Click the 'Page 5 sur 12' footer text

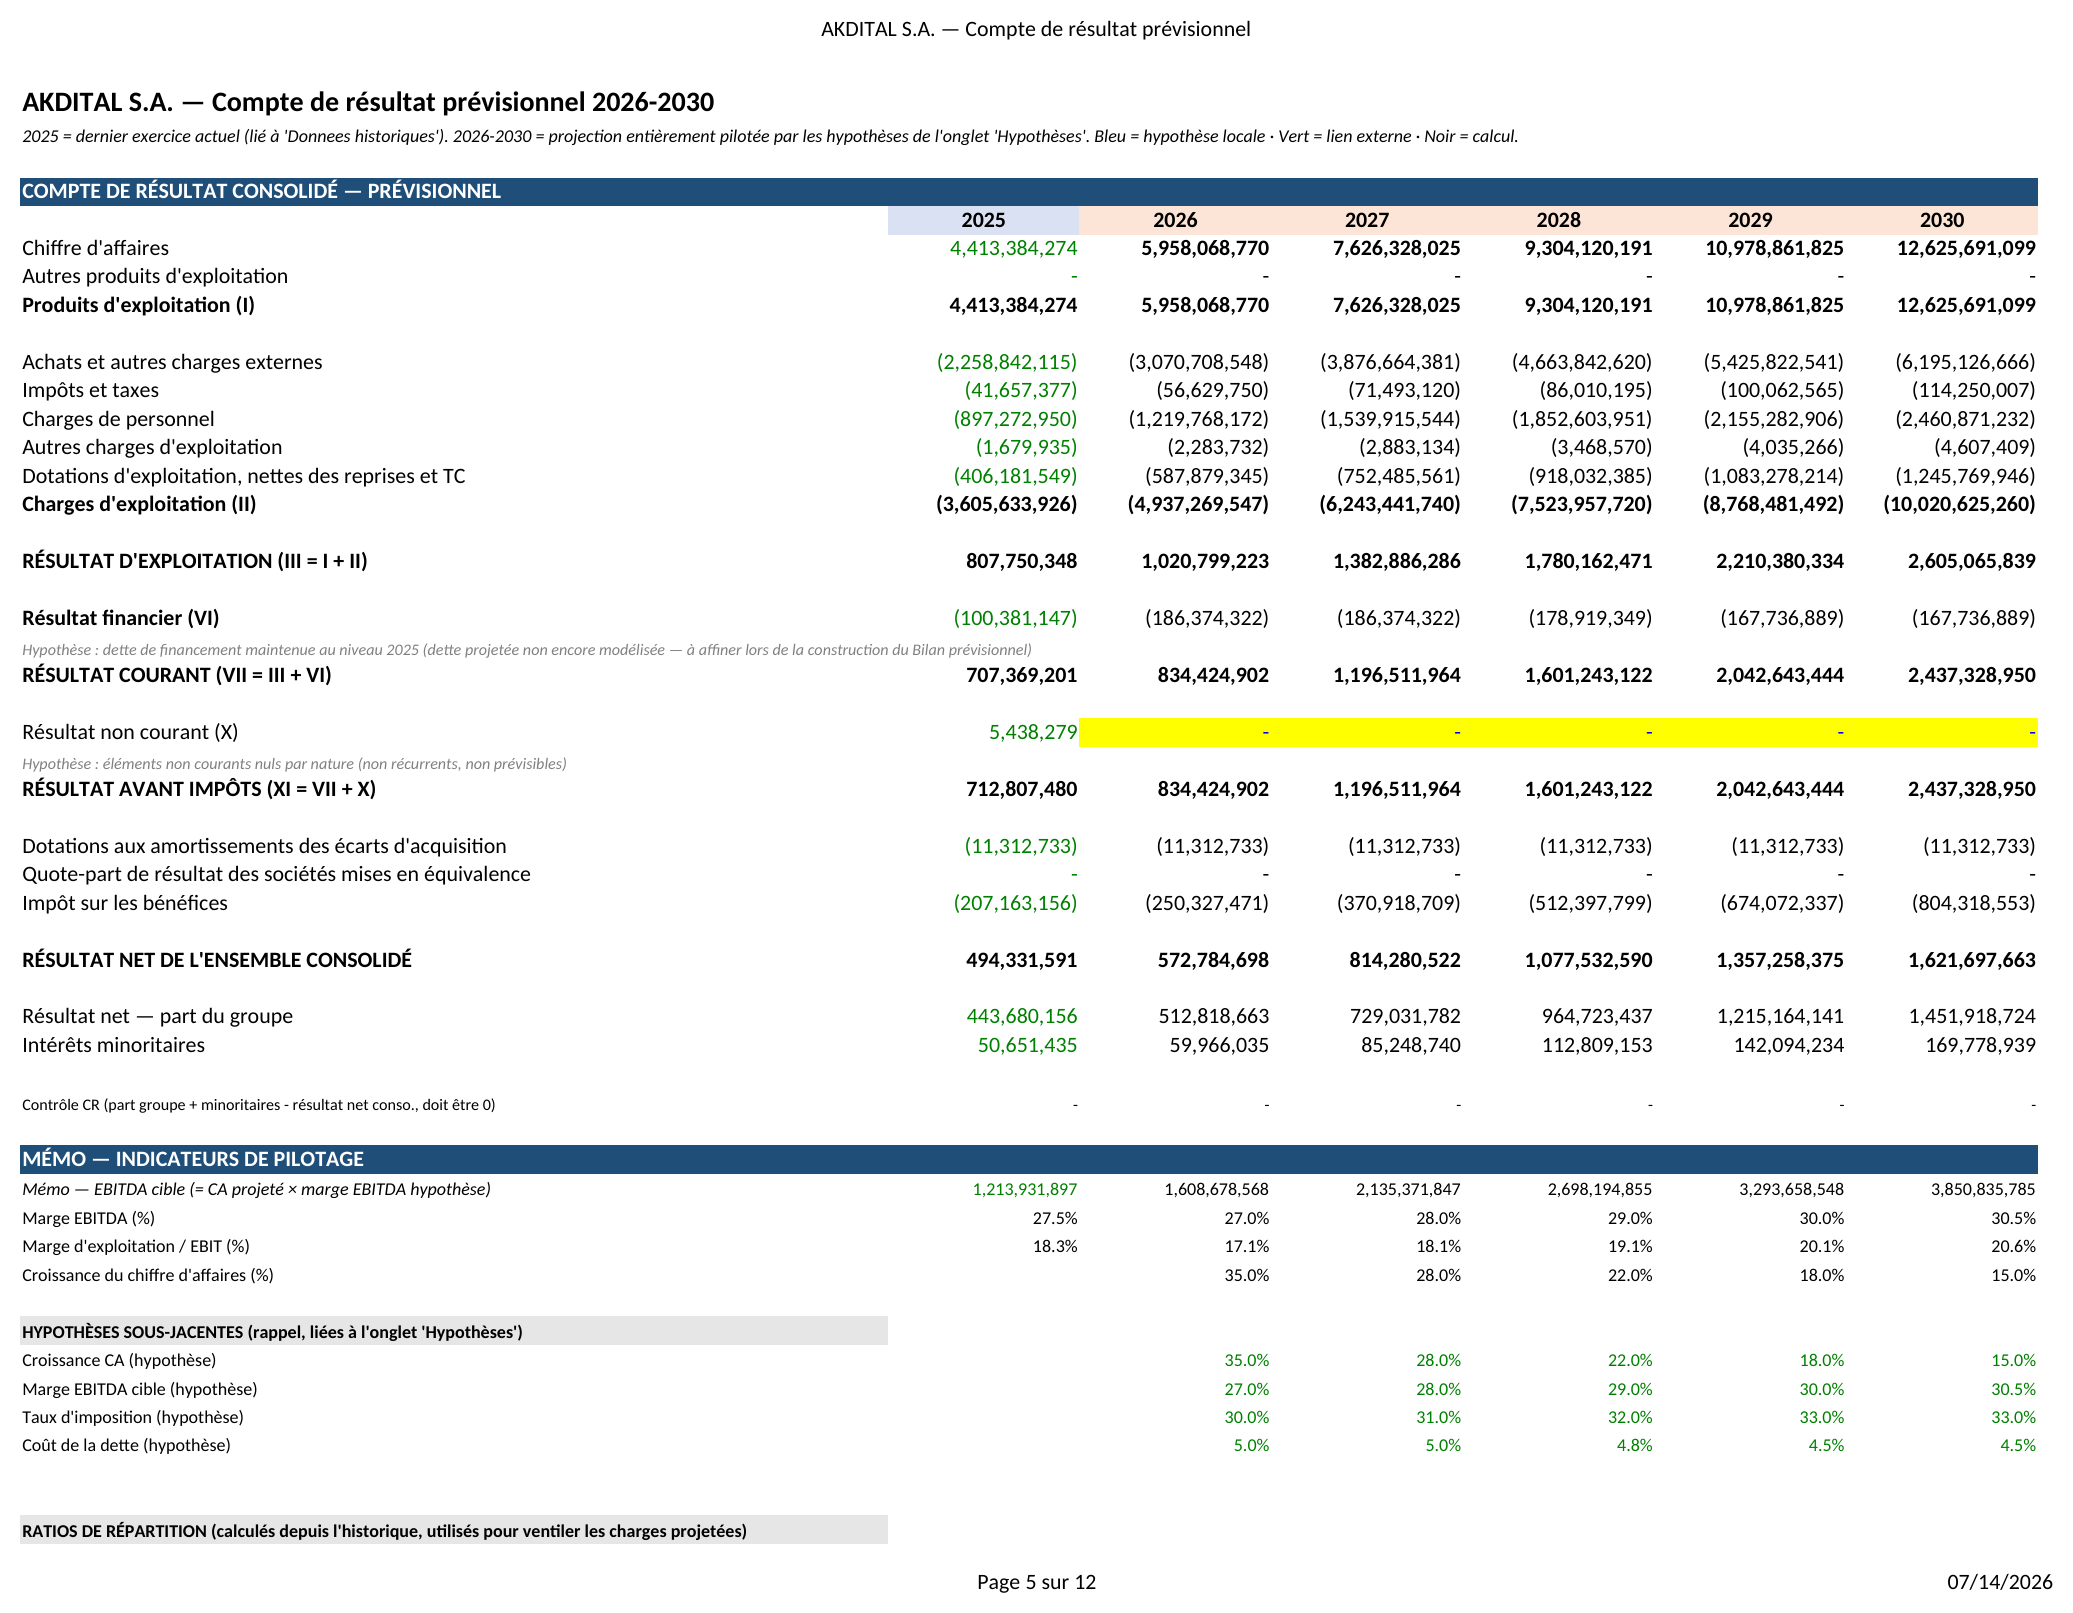[x=1036, y=1582]
